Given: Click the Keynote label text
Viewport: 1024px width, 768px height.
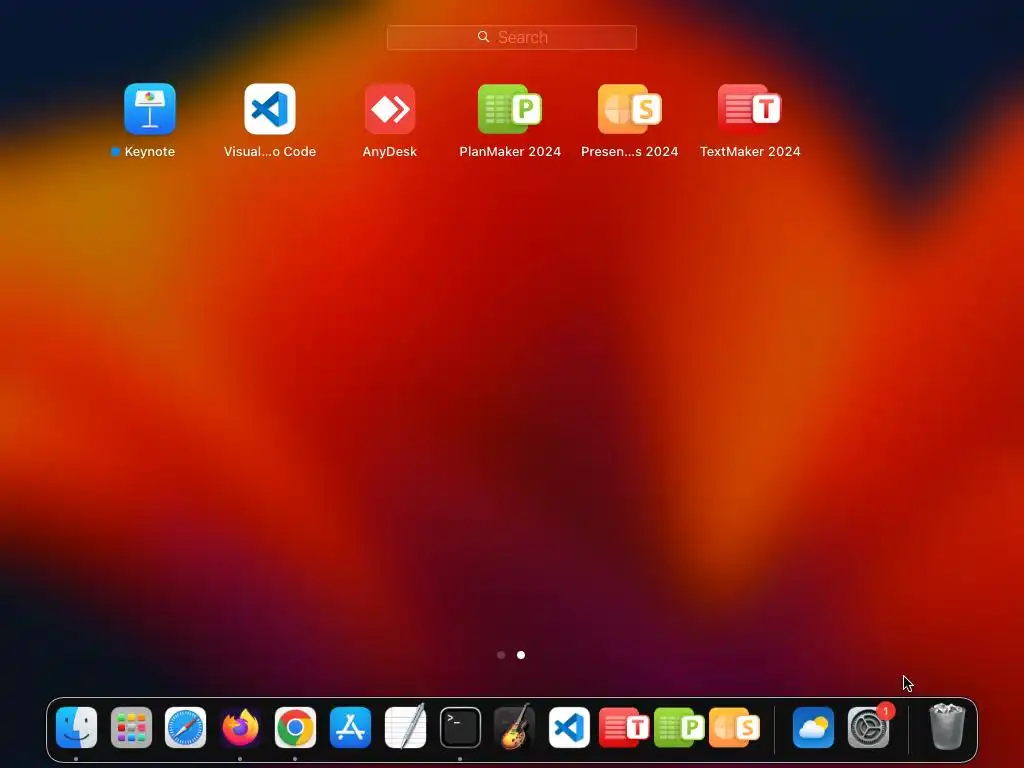Looking at the screenshot, I should 150,152.
